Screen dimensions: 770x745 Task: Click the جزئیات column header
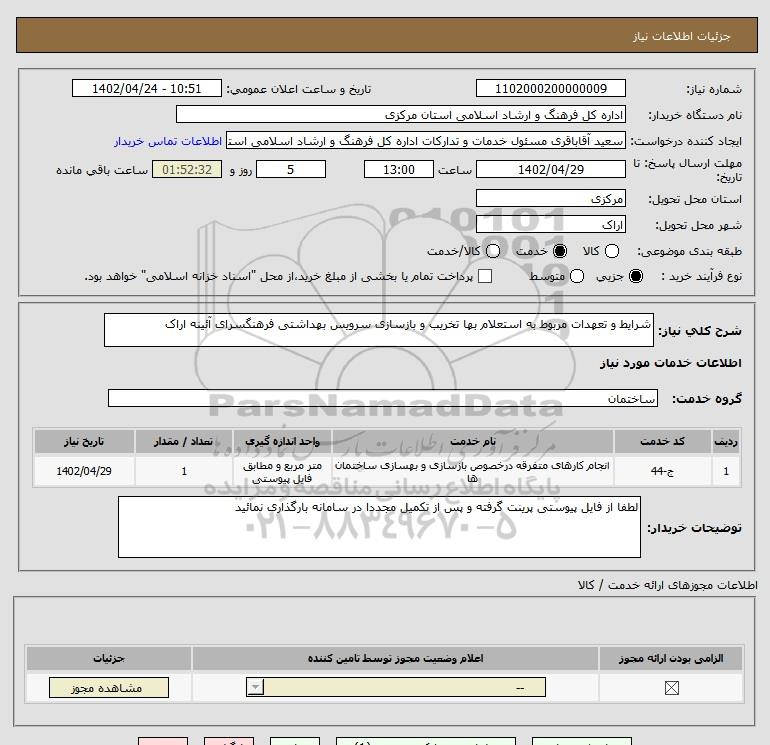pos(109,659)
